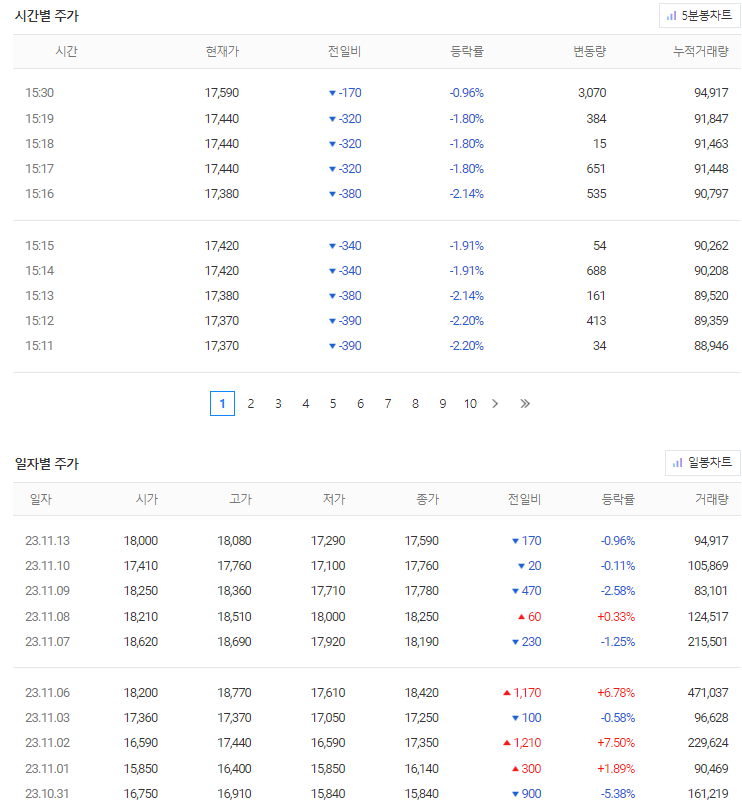Click closing price 18,420 on 23.11.06
The height and width of the screenshot is (812, 742).
tap(421, 692)
